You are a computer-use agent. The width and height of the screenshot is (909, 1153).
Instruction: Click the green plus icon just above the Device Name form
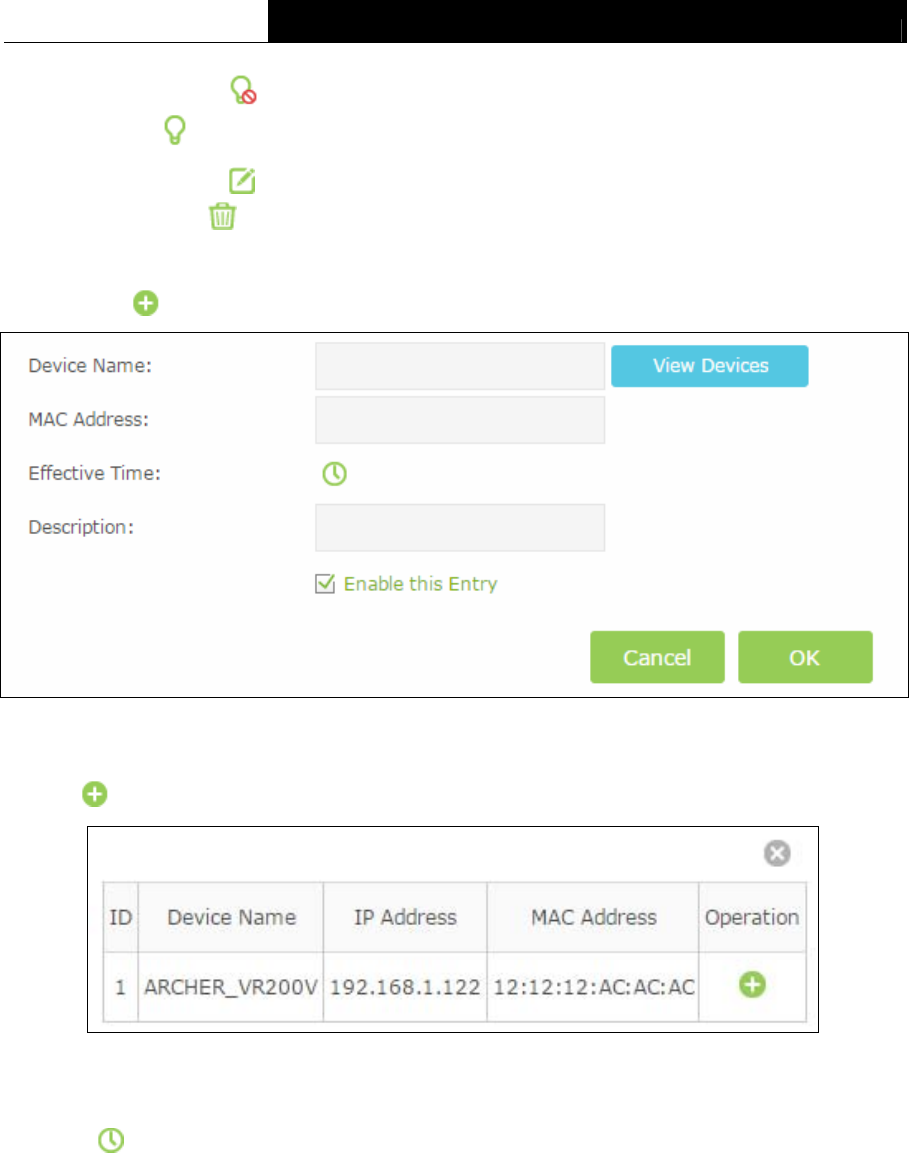[x=146, y=303]
